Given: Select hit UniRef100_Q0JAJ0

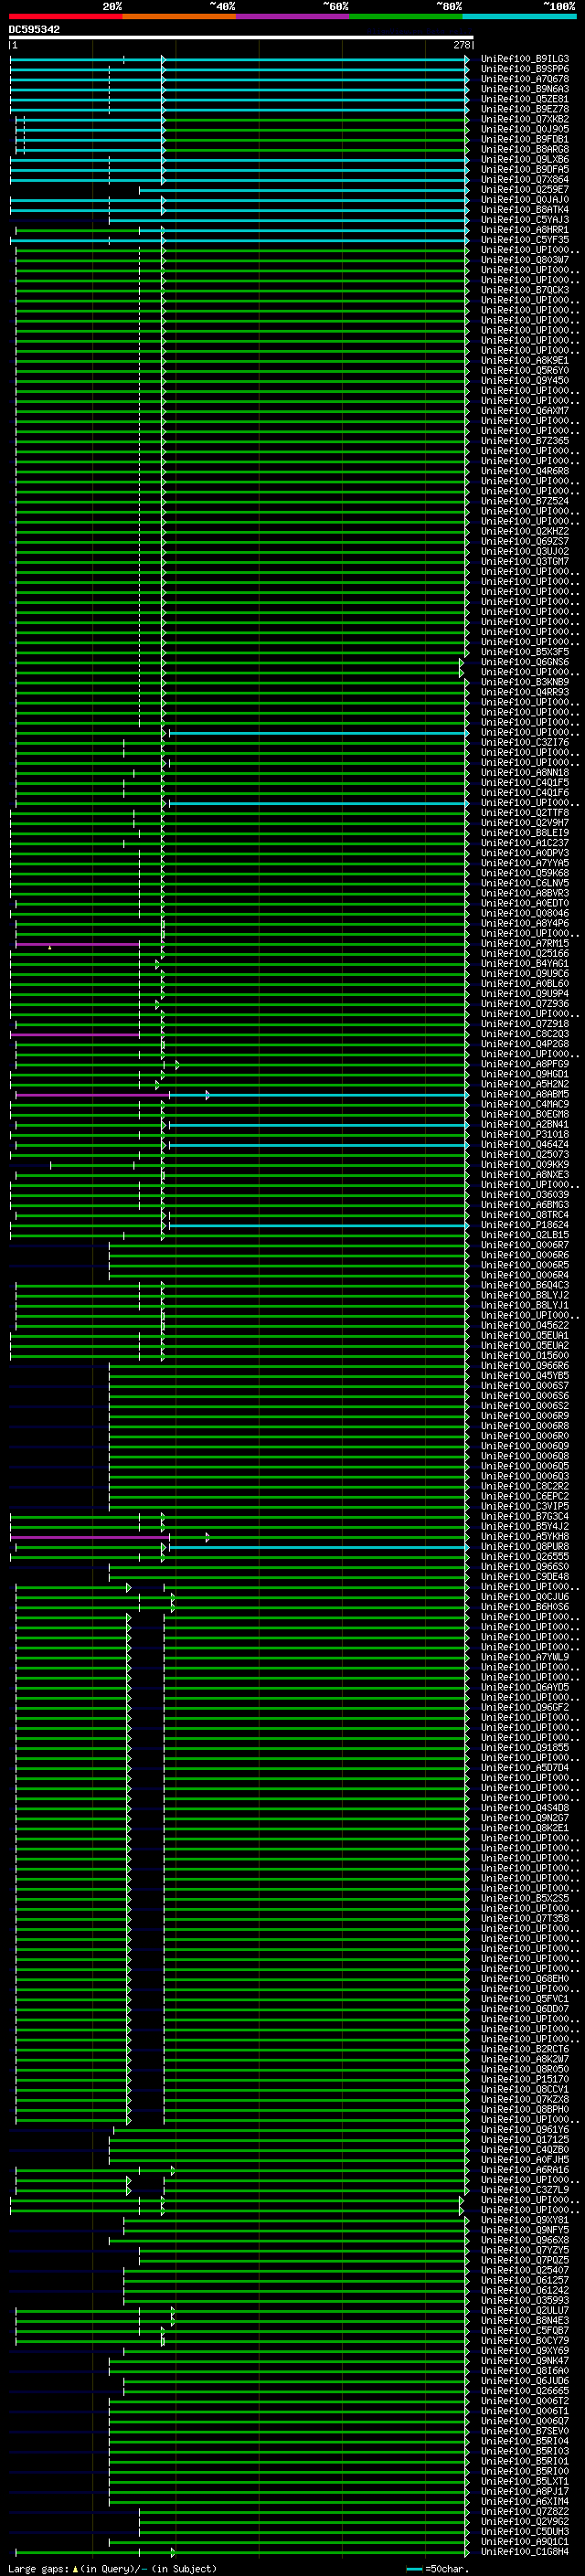Looking at the screenshot, I should [x=525, y=200].
